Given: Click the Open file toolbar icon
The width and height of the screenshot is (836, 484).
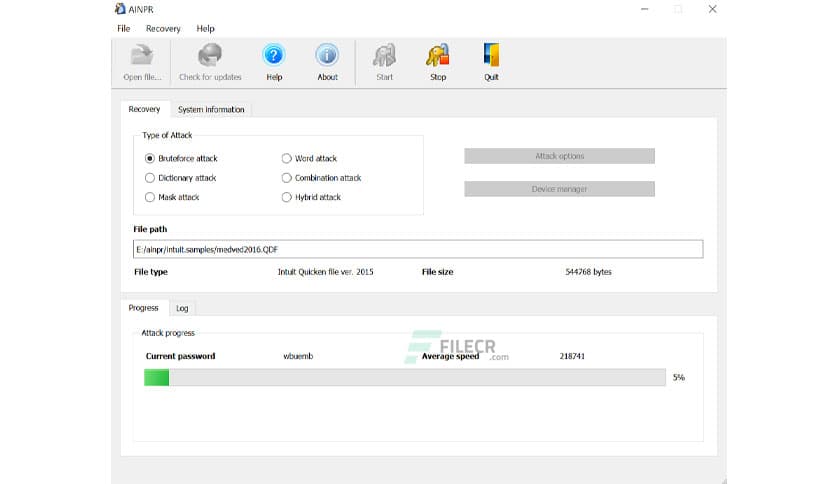Looking at the screenshot, I should pos(142,55).
